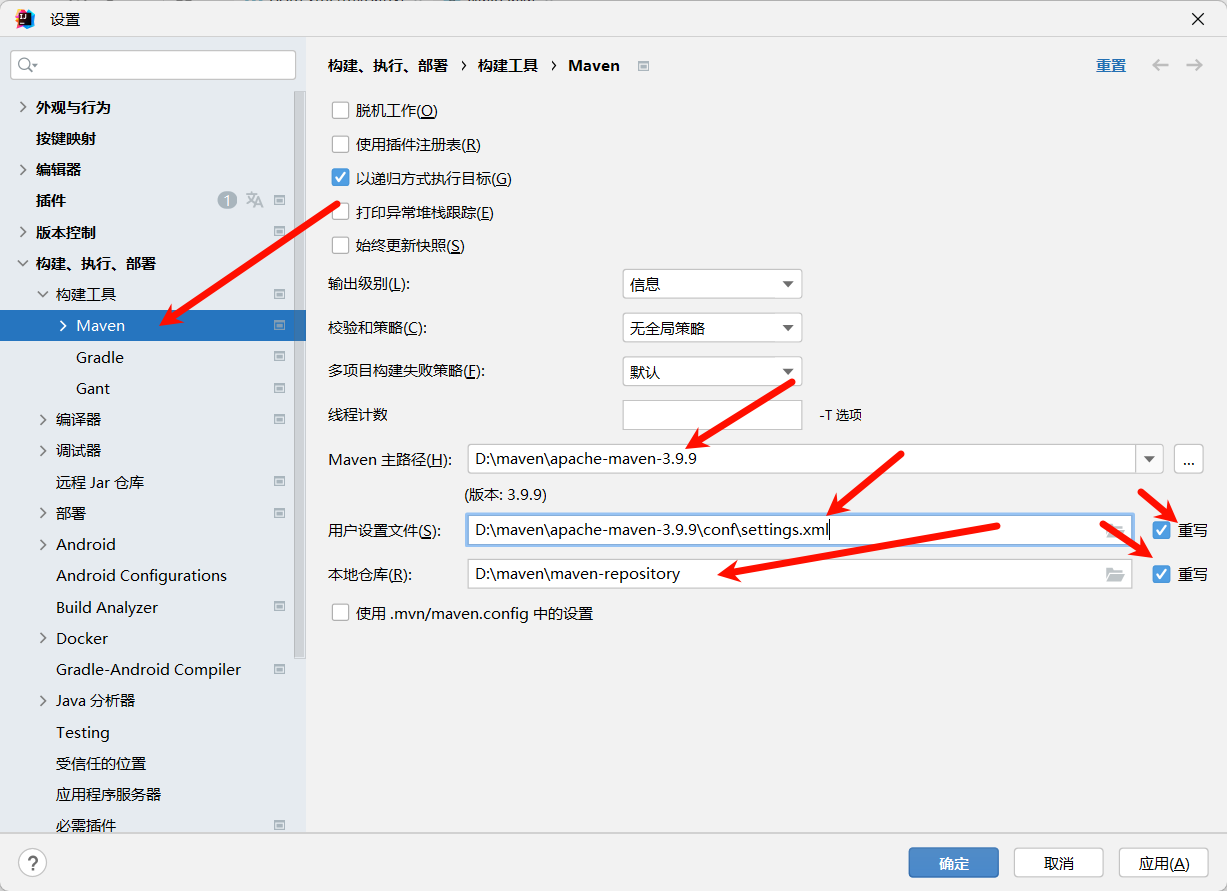Image resolution: width=1227 pixels, height=891 pixels.
Task: Click the project-level icon on the Maven row
Action: pyautogui.click(x=279, y=325)
